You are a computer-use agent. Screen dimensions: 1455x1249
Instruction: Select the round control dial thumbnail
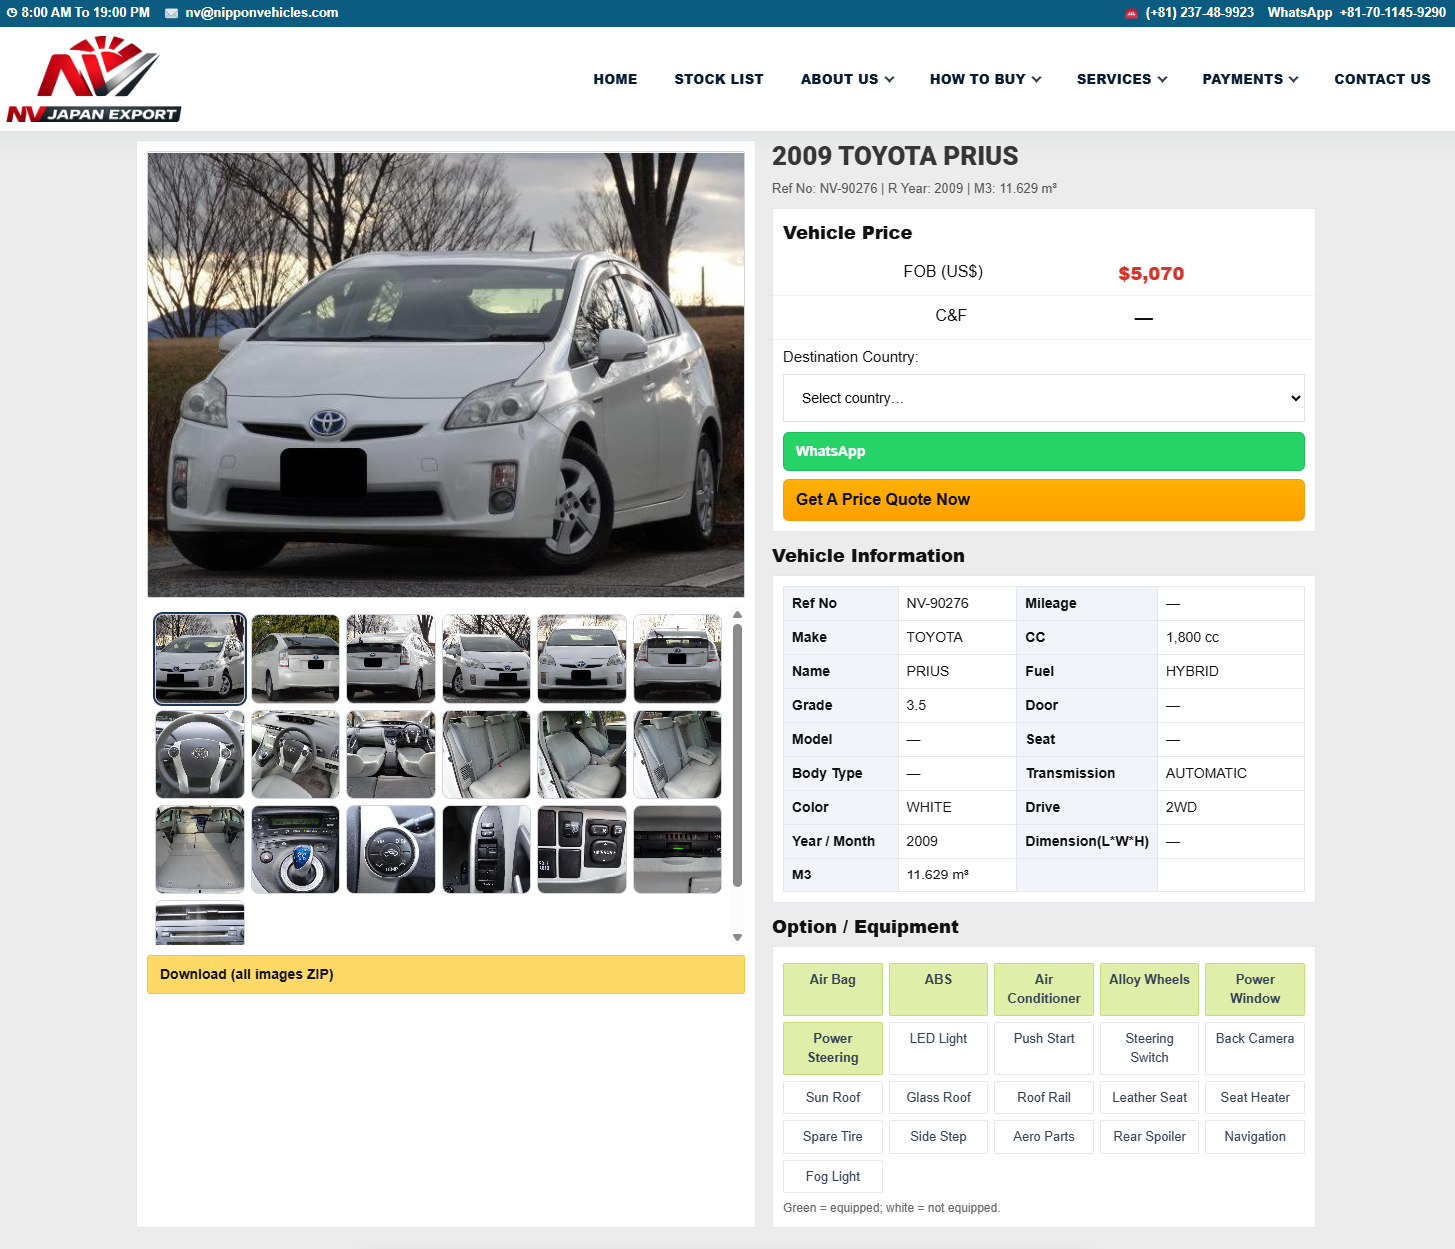(x=391, y=850)
